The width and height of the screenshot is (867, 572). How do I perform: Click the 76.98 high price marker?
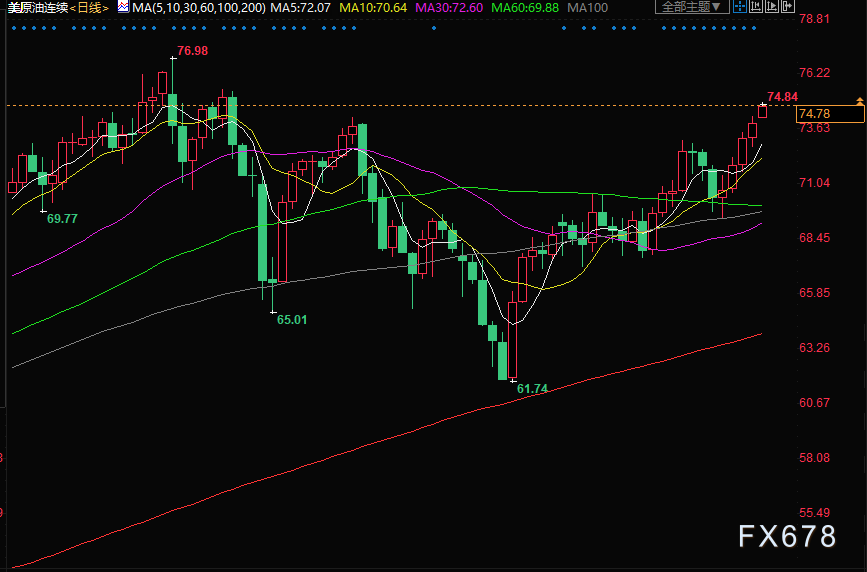192,51
